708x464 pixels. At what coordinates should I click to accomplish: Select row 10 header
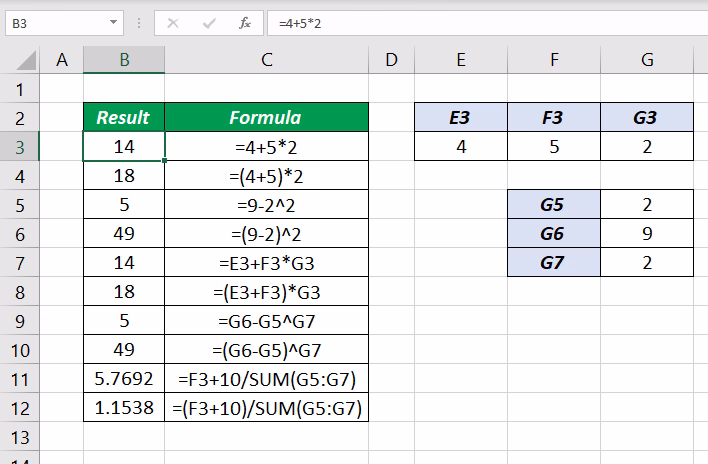point(19,350)
